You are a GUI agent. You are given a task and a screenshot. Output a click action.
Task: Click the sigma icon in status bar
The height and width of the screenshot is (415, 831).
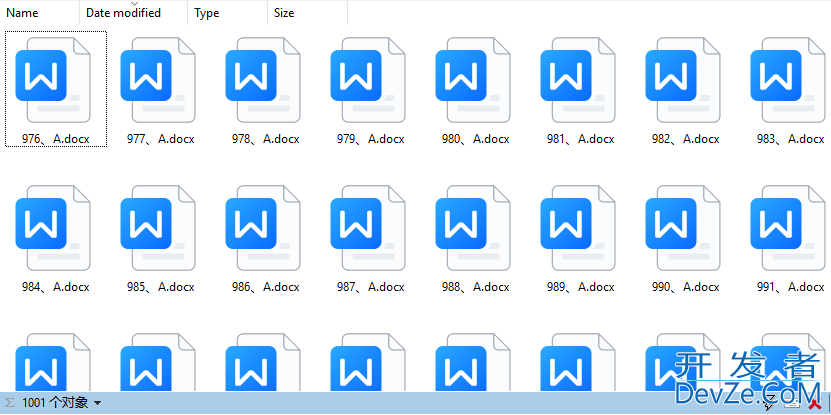(10, 403)
